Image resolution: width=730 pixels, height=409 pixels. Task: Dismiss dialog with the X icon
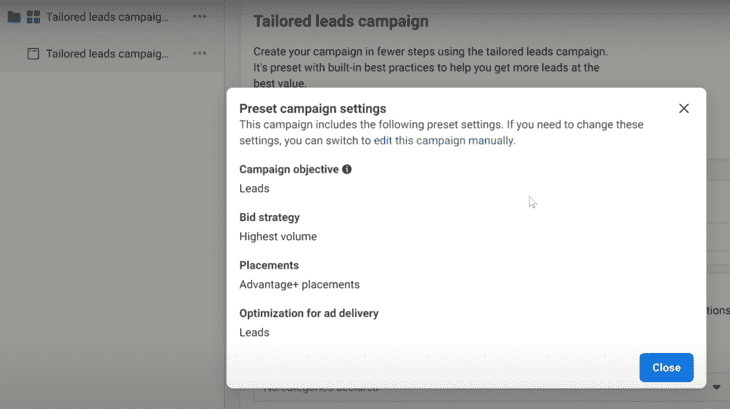click(x=683, y=108)
